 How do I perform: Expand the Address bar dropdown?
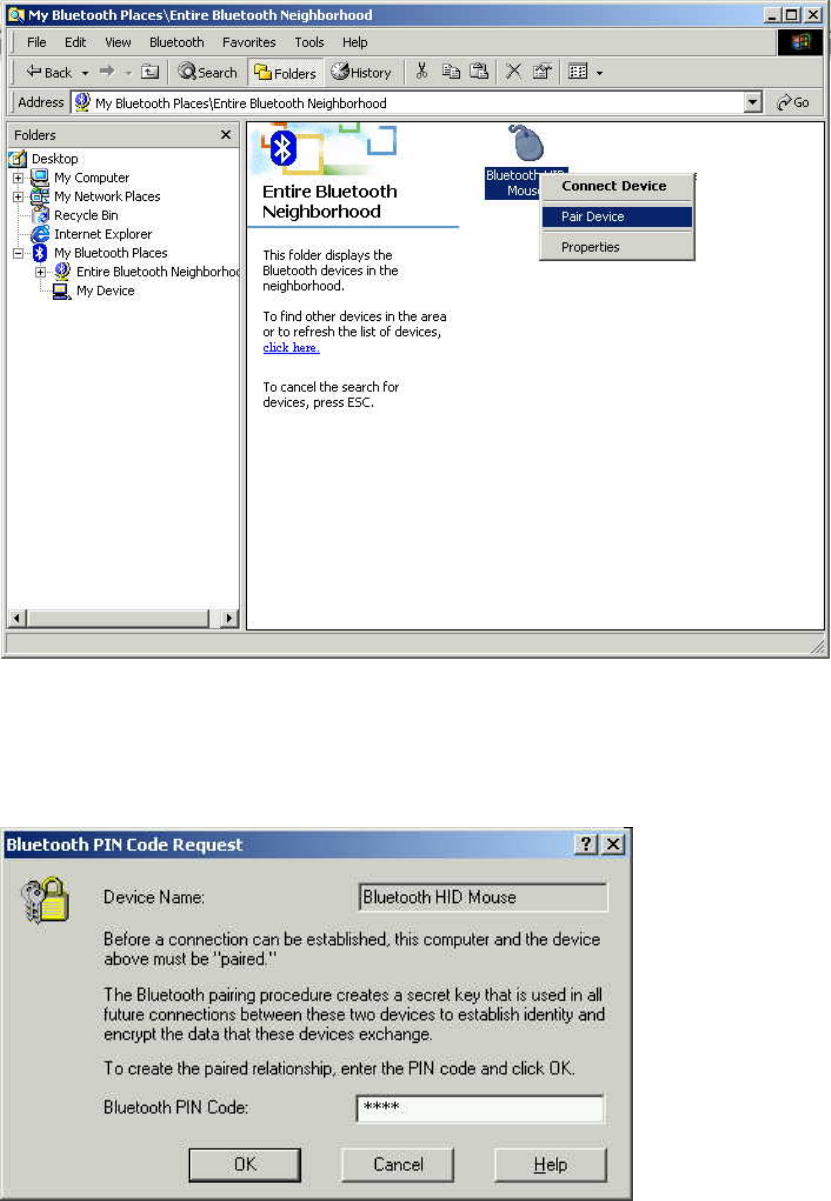(x=753, y=103)
